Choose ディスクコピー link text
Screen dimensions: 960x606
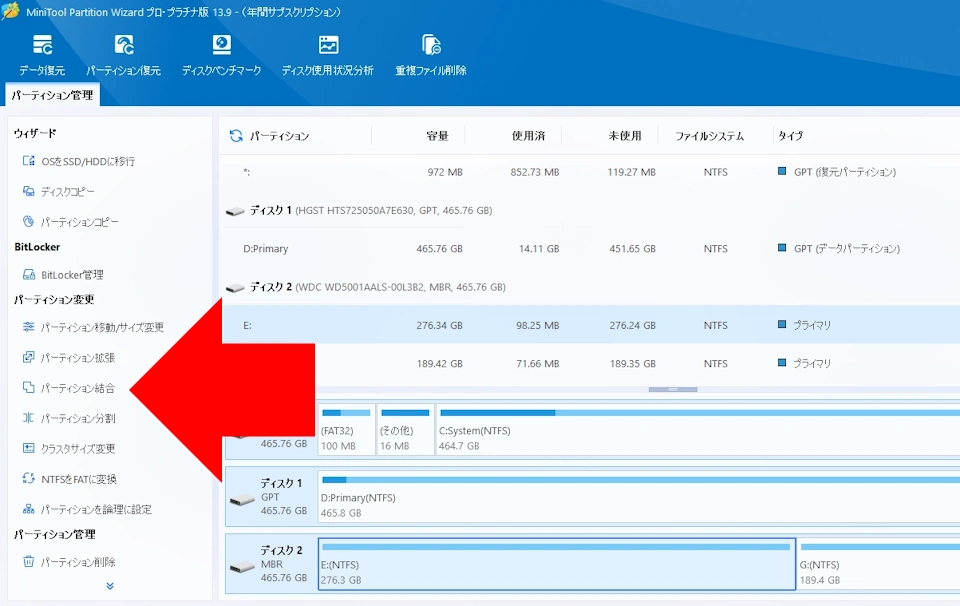67,192
